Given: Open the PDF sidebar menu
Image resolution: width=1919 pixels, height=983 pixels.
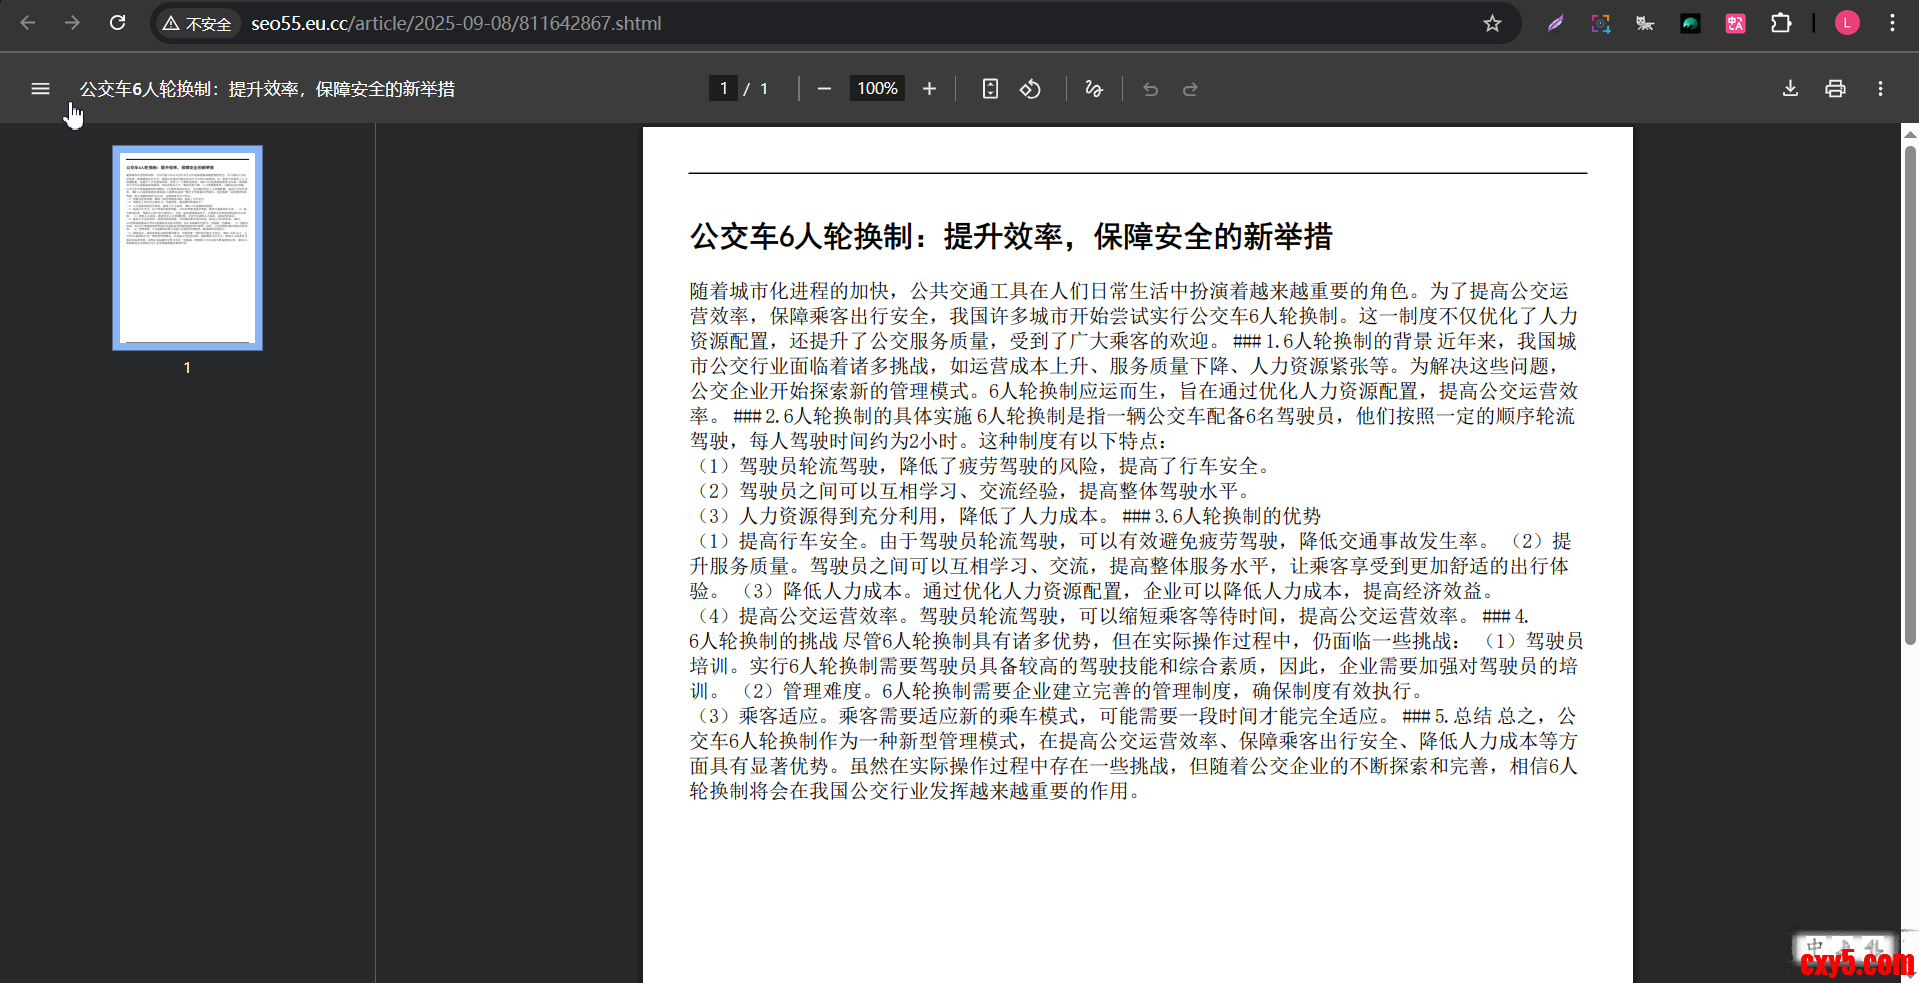Looking at the screenshot, I should pyautogui.click(x=40, y=88).
